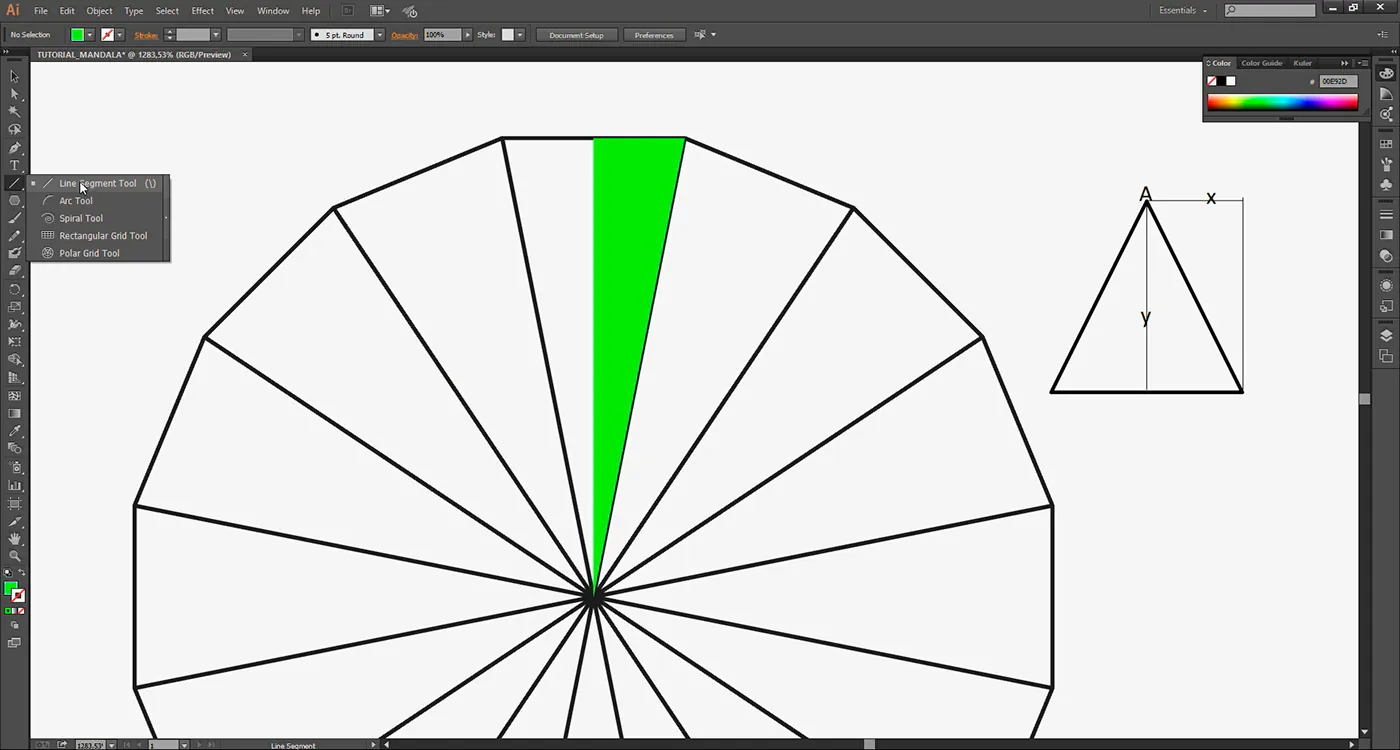1400x750 pixels.
Task: Pick the Eyedropper tool
Action: (14, 431)
